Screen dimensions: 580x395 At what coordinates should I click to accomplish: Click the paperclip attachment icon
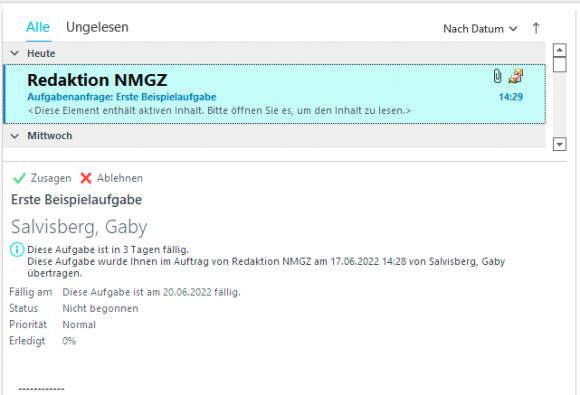[x=498, y=76]
